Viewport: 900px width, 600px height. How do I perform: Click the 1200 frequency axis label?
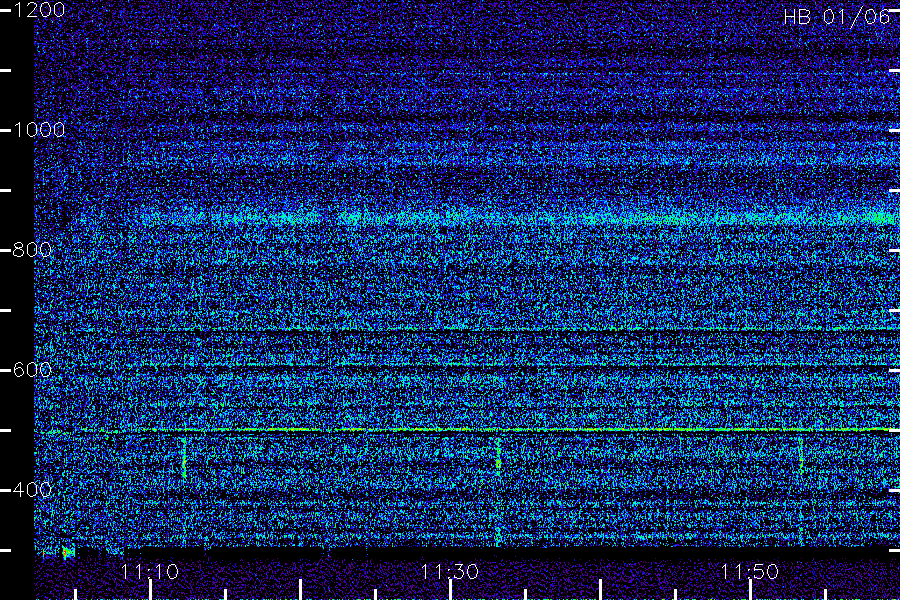click(39, 10)
